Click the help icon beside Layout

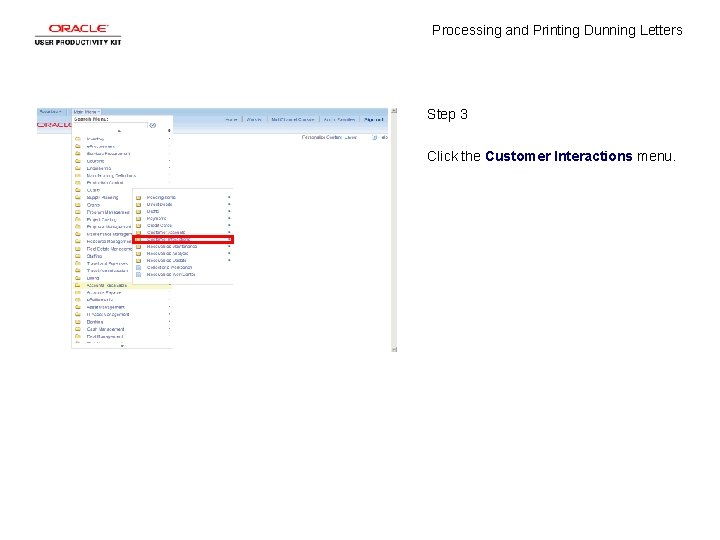(375, 137)
